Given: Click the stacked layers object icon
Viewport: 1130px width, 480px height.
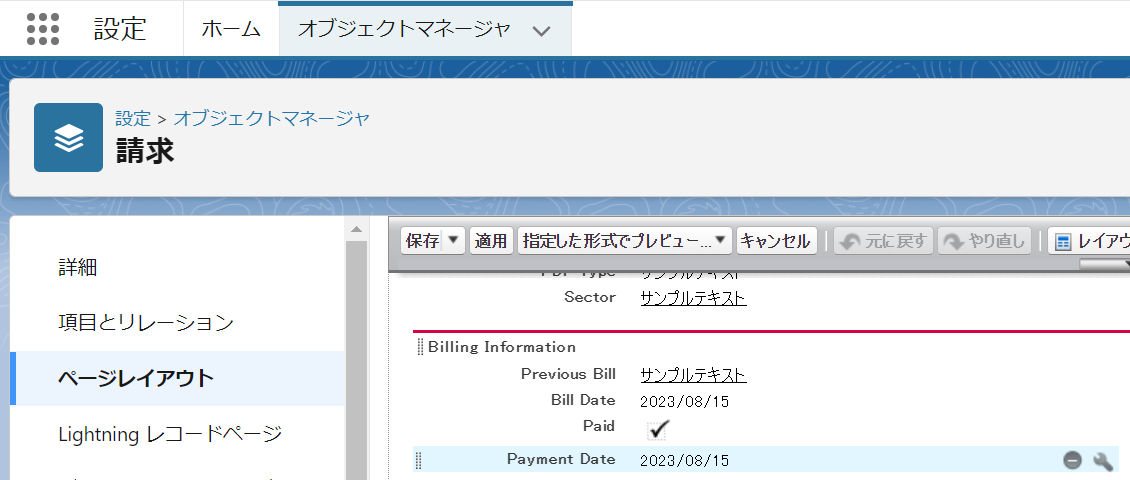Looking at the screenshot, I should (x=68, y=138).
